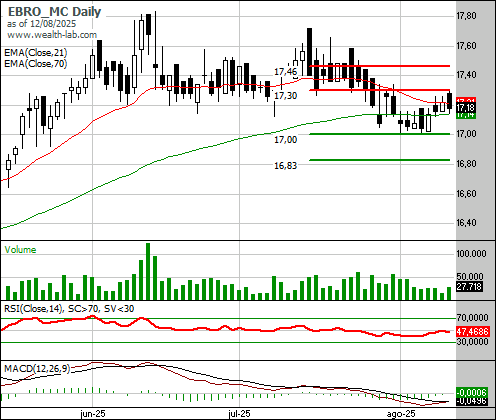Click the tallest volume bar in June
The image size is (496, 420).
click(x=148, y=271)
